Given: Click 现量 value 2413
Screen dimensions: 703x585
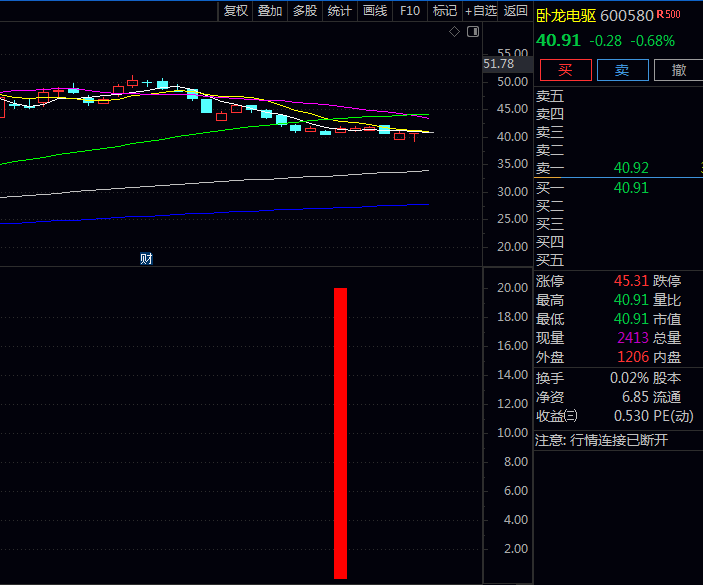Looking at the screenshot, I should coord(633,338).
